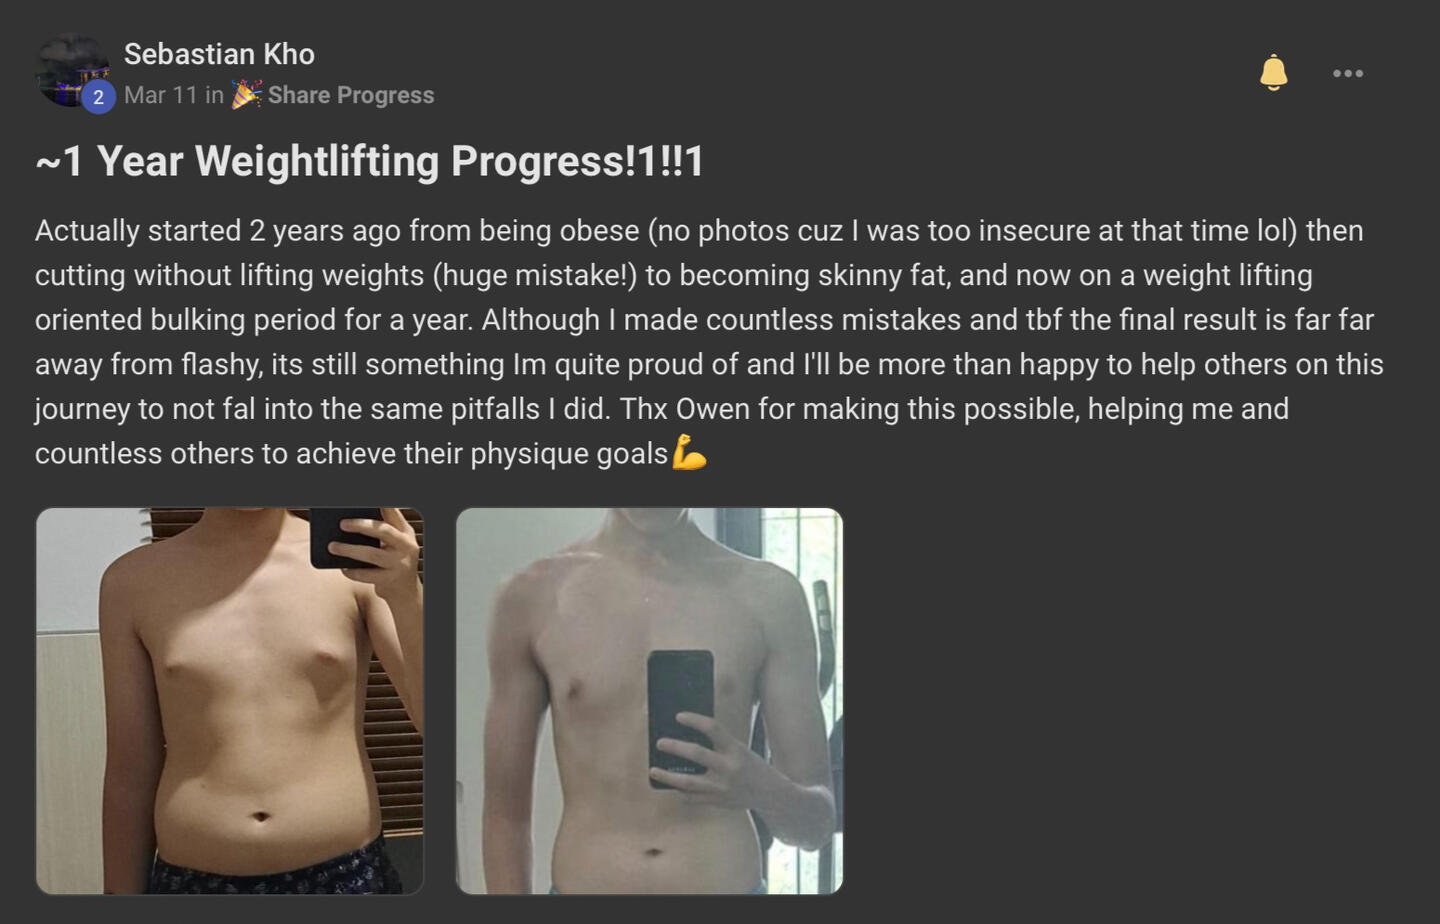Click the blue level 2 badge

click(98, 97)
